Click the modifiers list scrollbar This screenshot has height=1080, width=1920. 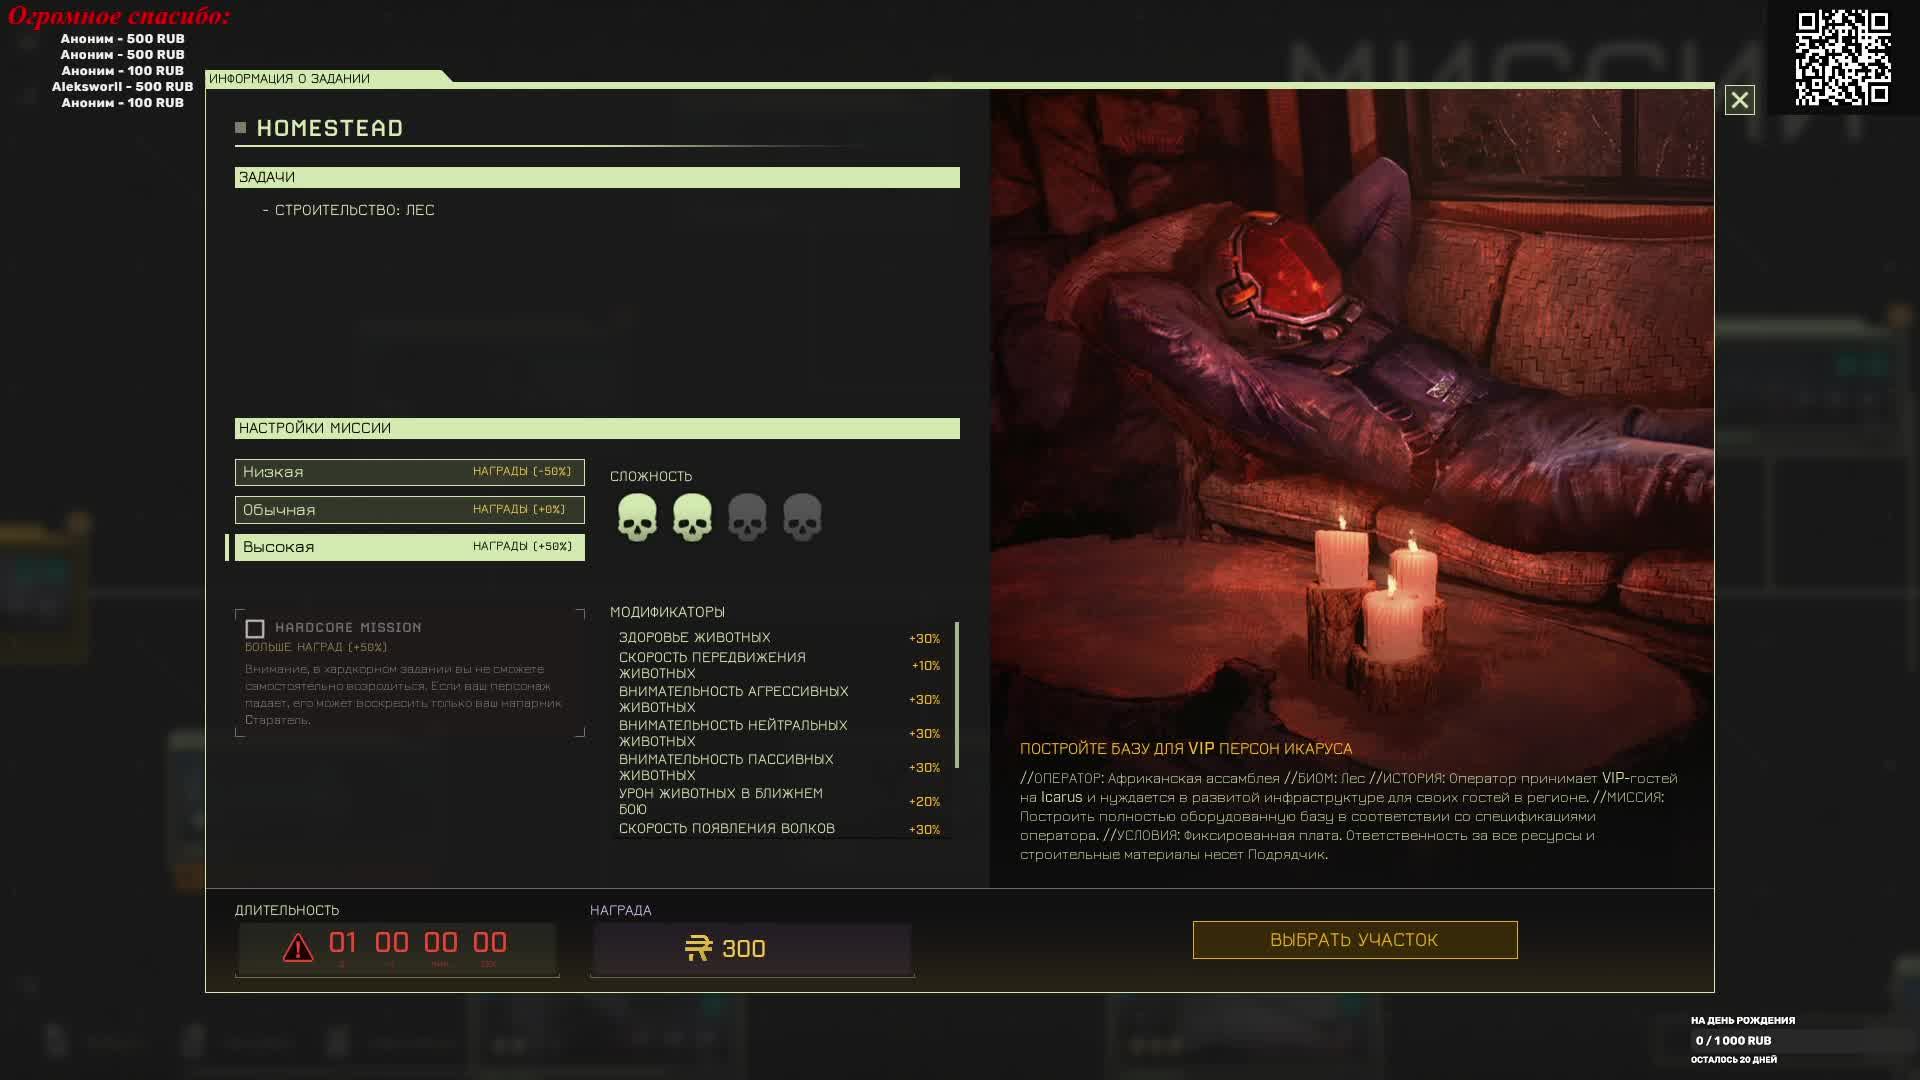click(x=957, y=695)
